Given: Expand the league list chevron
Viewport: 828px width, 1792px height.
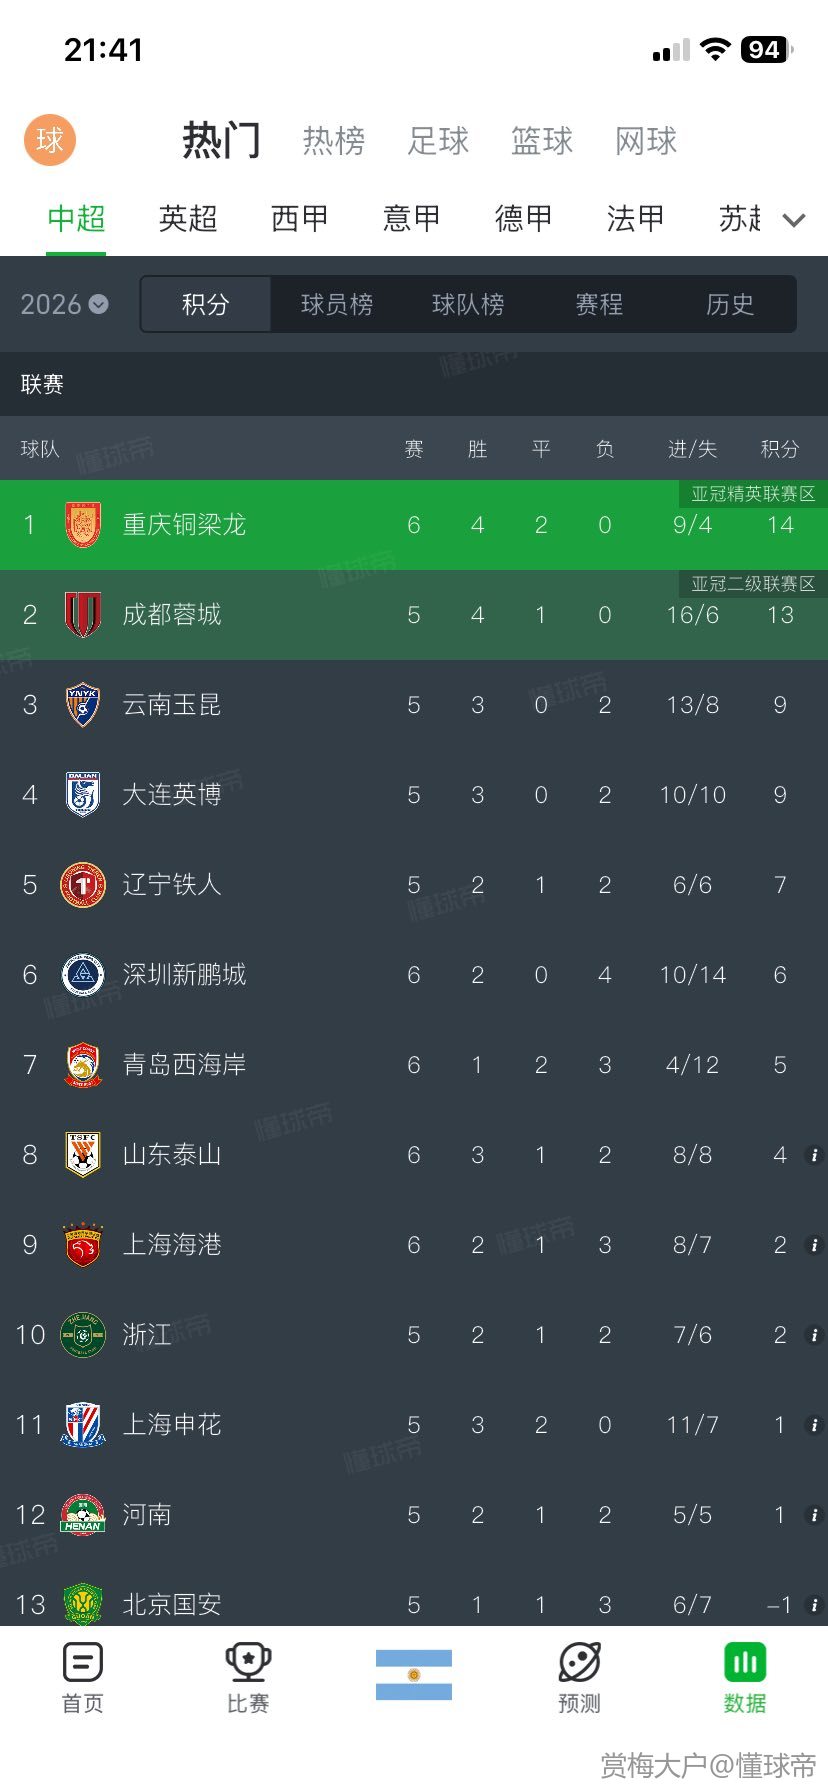Looking at the screenshot, I should pos(794,220).
